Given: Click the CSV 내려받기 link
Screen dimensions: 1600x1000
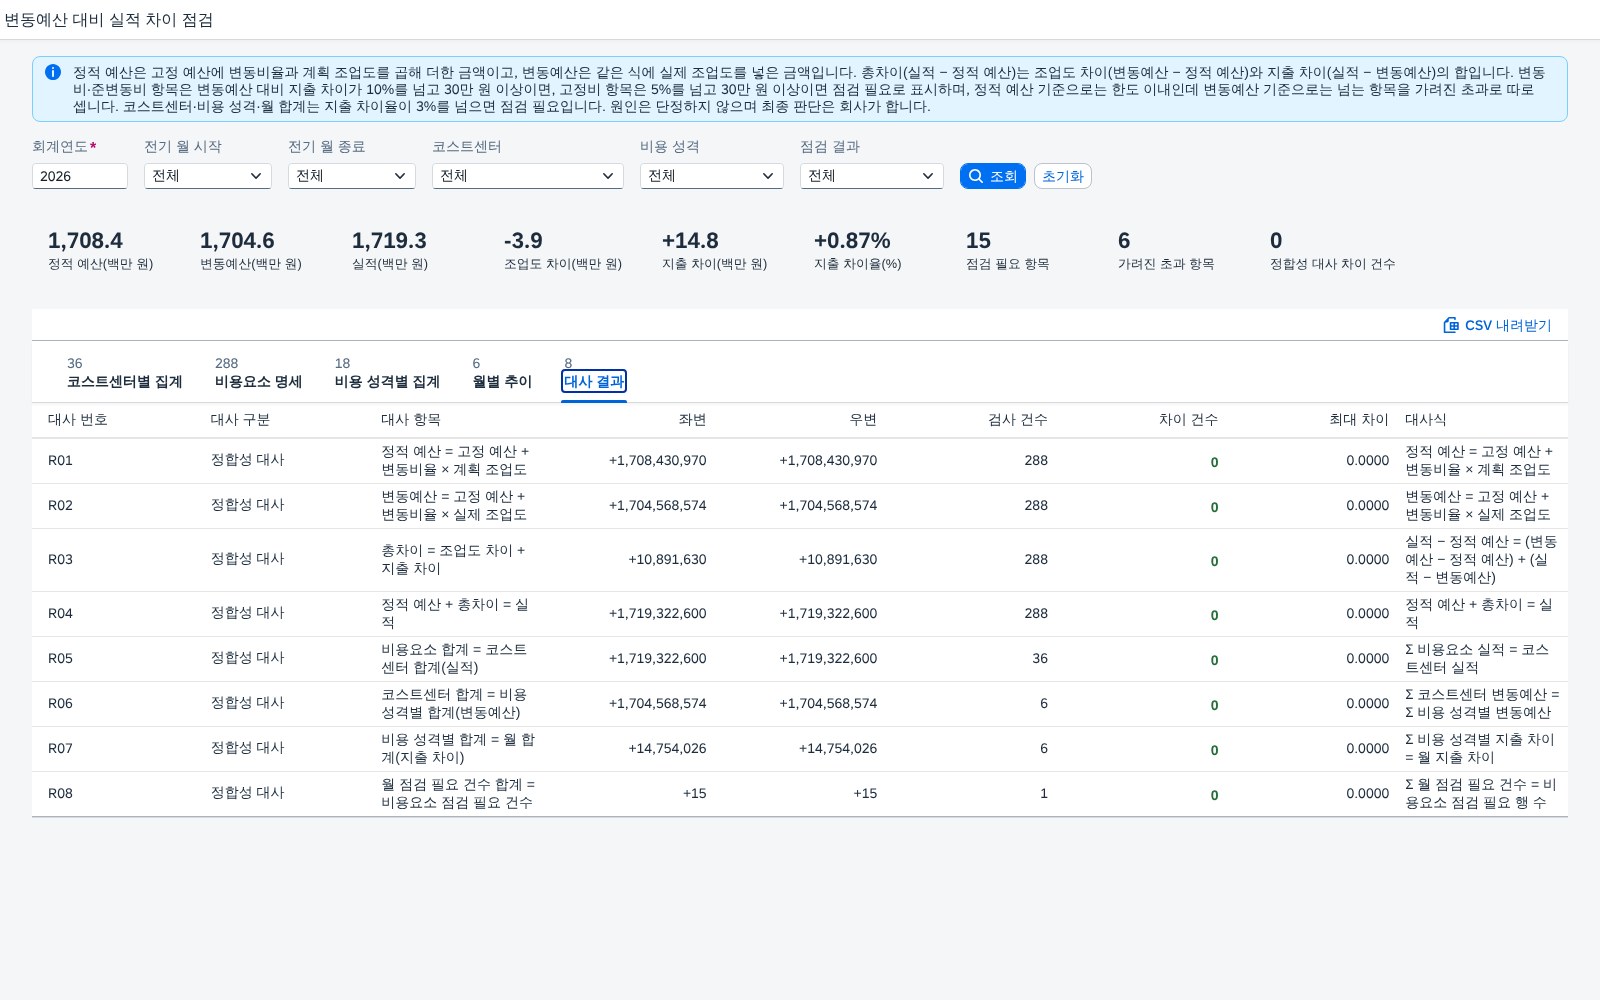Looking at the screenshot, I should tap(1497, 325).
